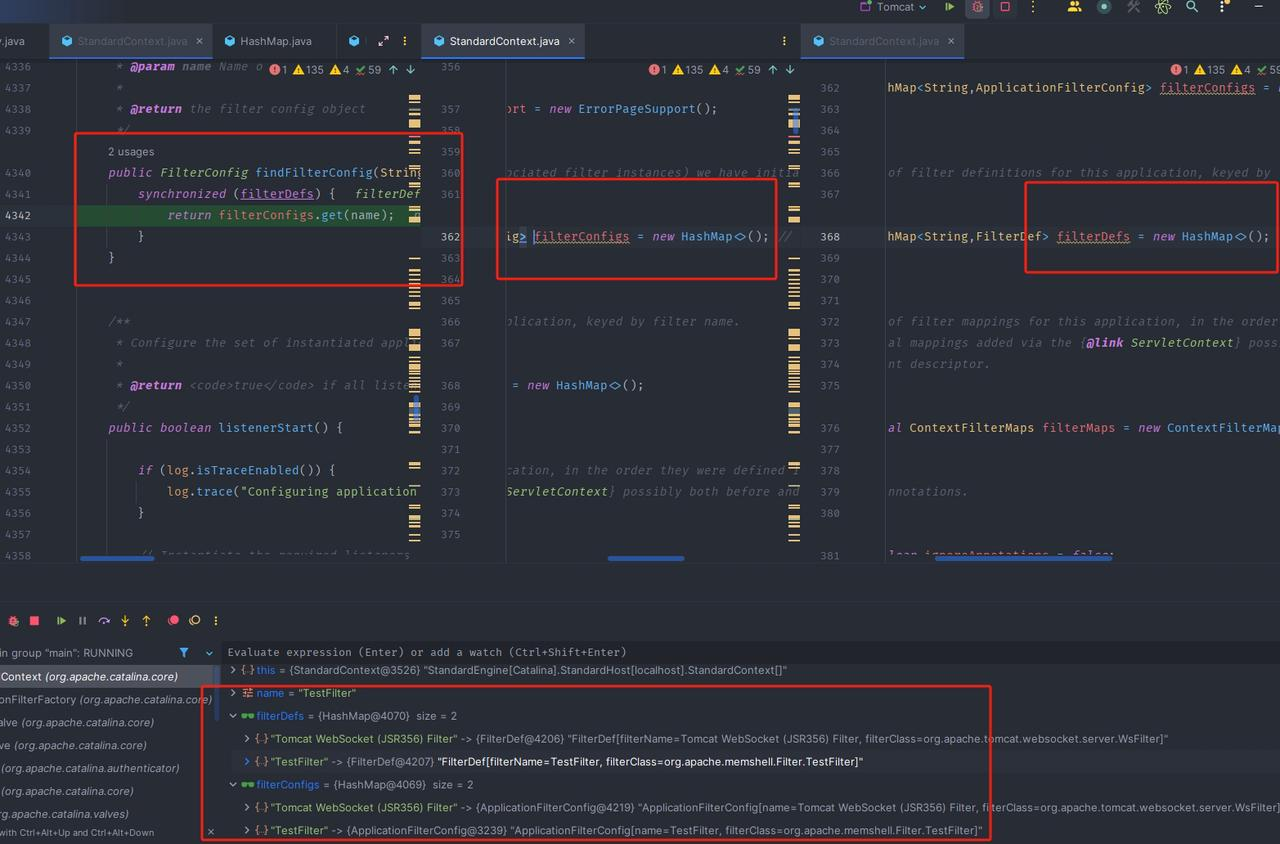
Task: Toggle the frames filter funnel icon
Action: coord(184,653)
